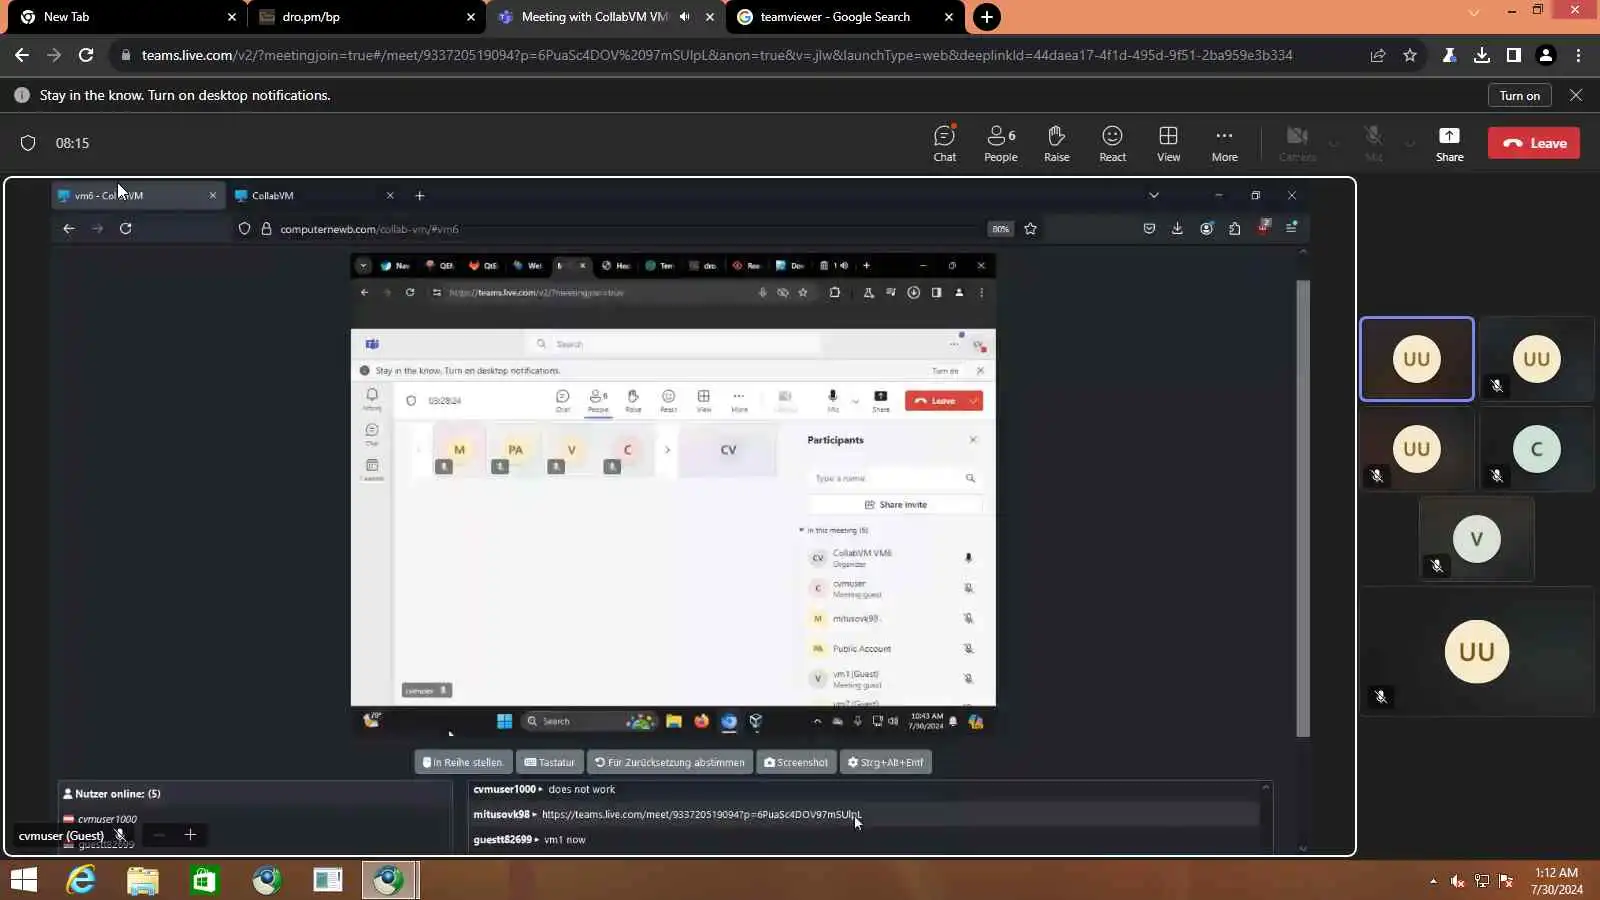Switch to teamviewer Google Search tab
This screenshot has height=900, width=1600.
click(845, 17)
